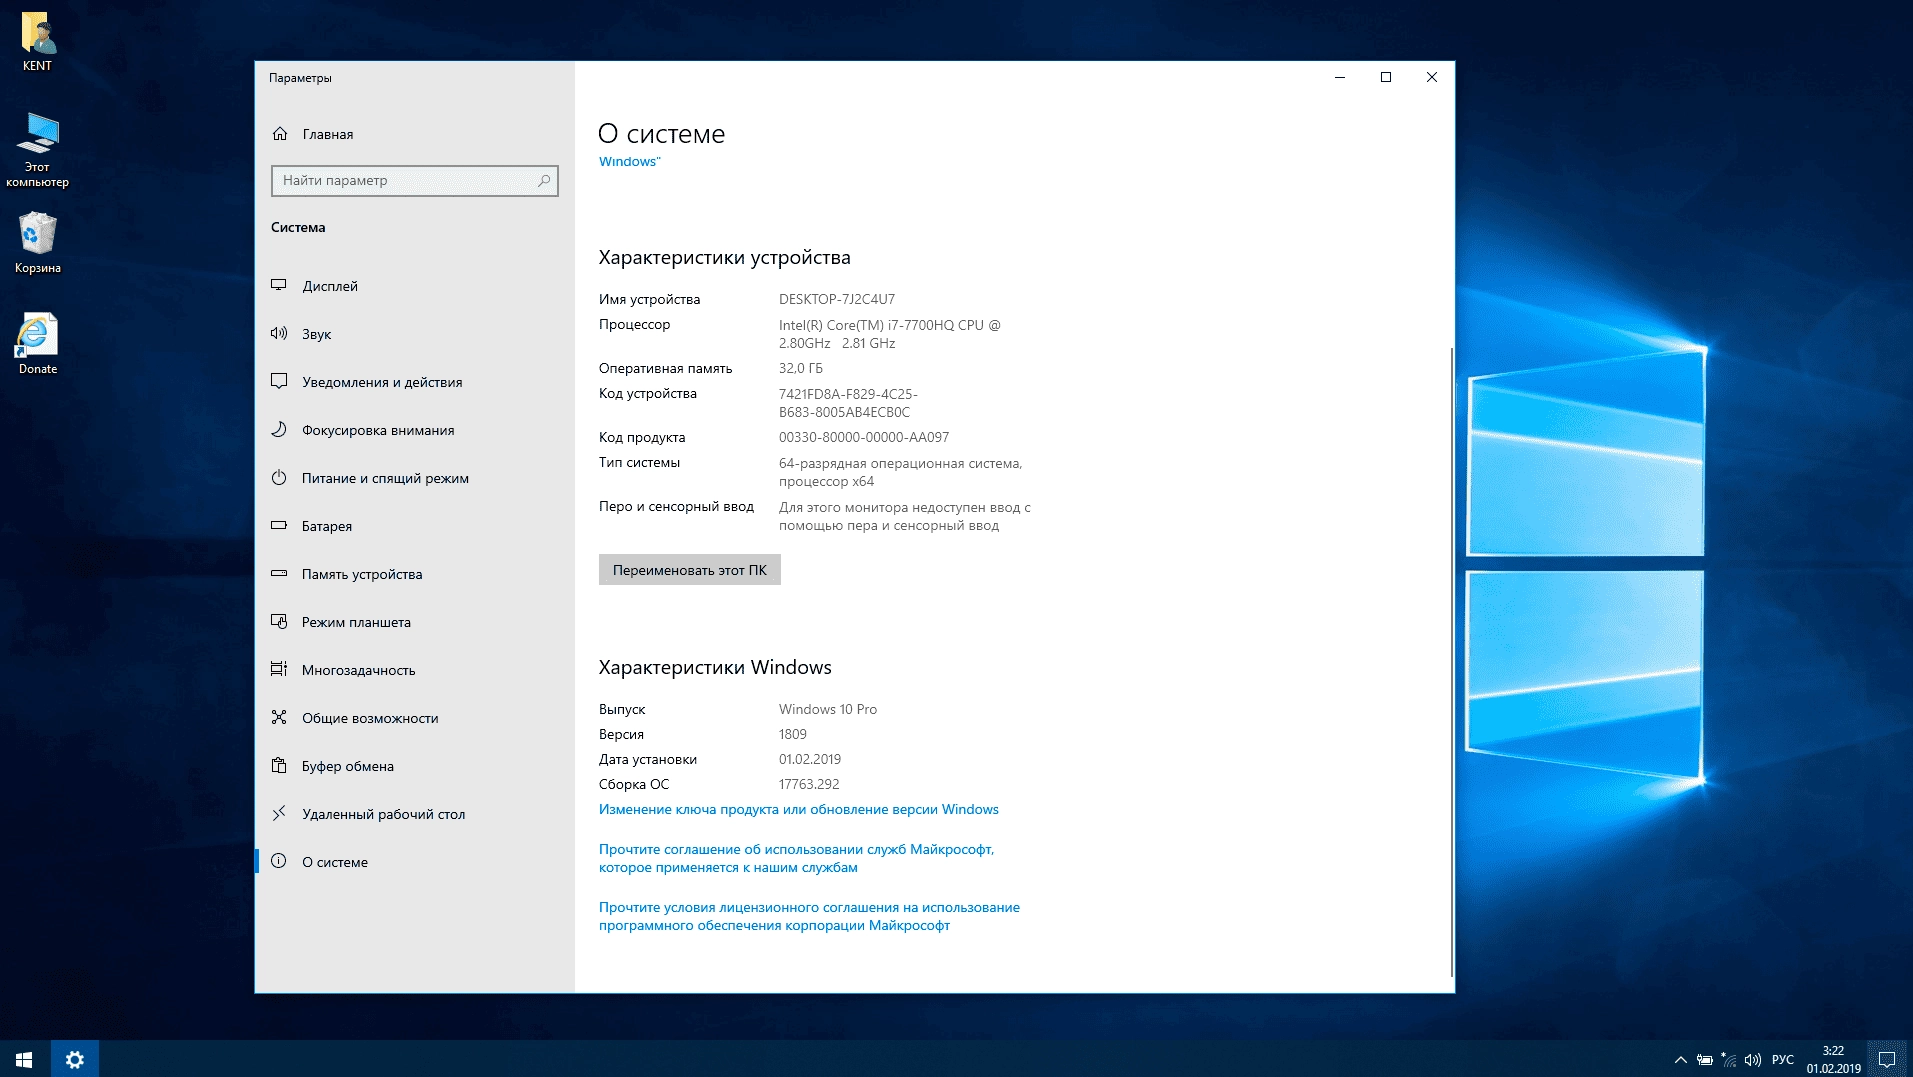The image size is (1913, 1077).
Task: Open the software license terms link
Action: click(809, 917)
